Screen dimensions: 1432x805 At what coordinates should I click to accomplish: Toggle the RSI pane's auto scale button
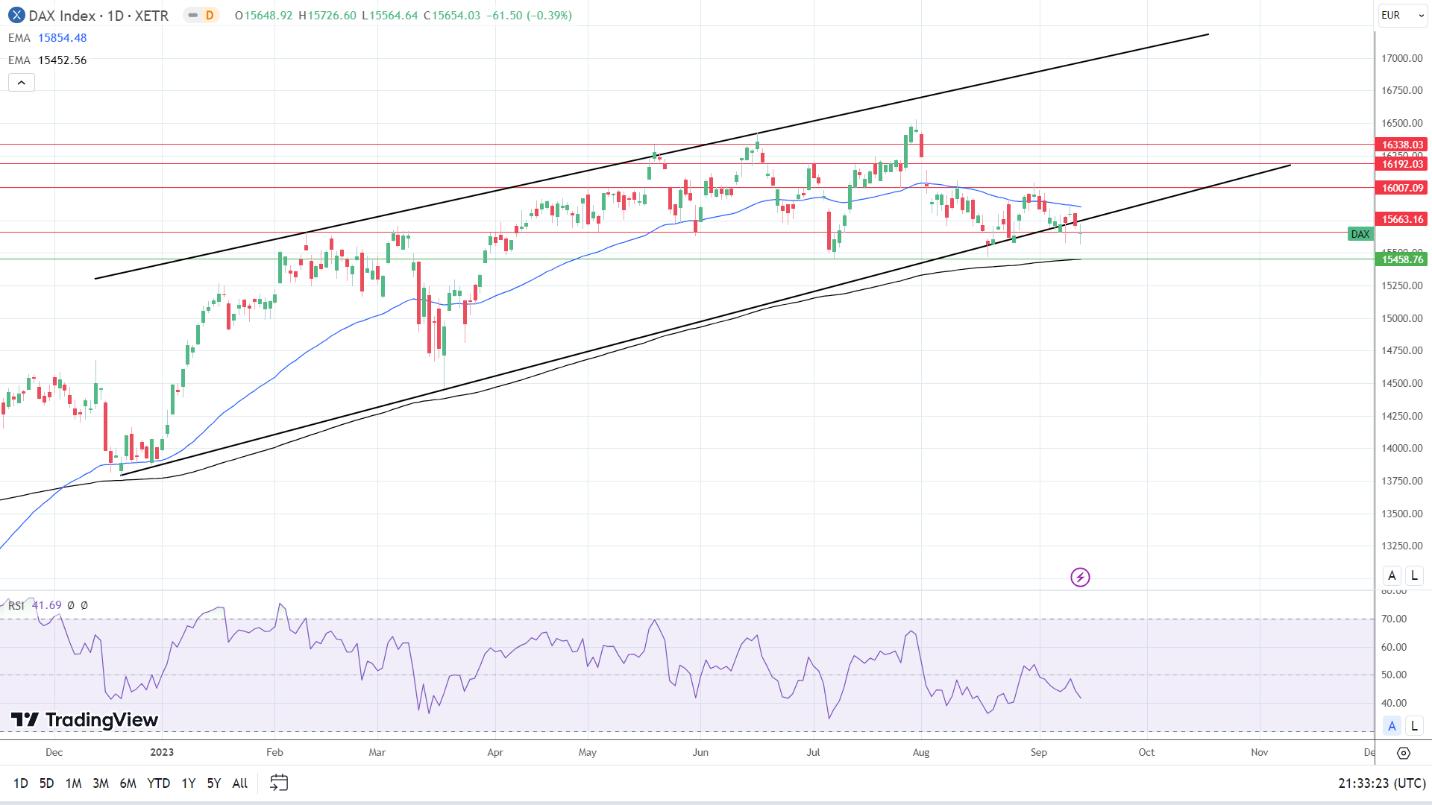[1391, 725]
